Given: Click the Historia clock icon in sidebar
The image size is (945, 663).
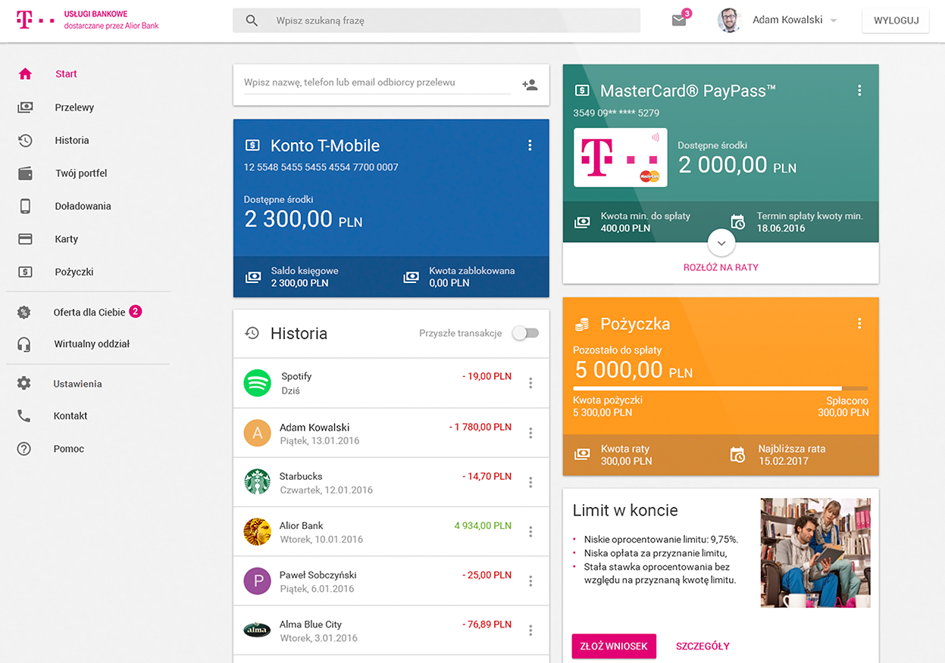Looking at the screenshot, I should pyautogui.click(x=25, y=140).
